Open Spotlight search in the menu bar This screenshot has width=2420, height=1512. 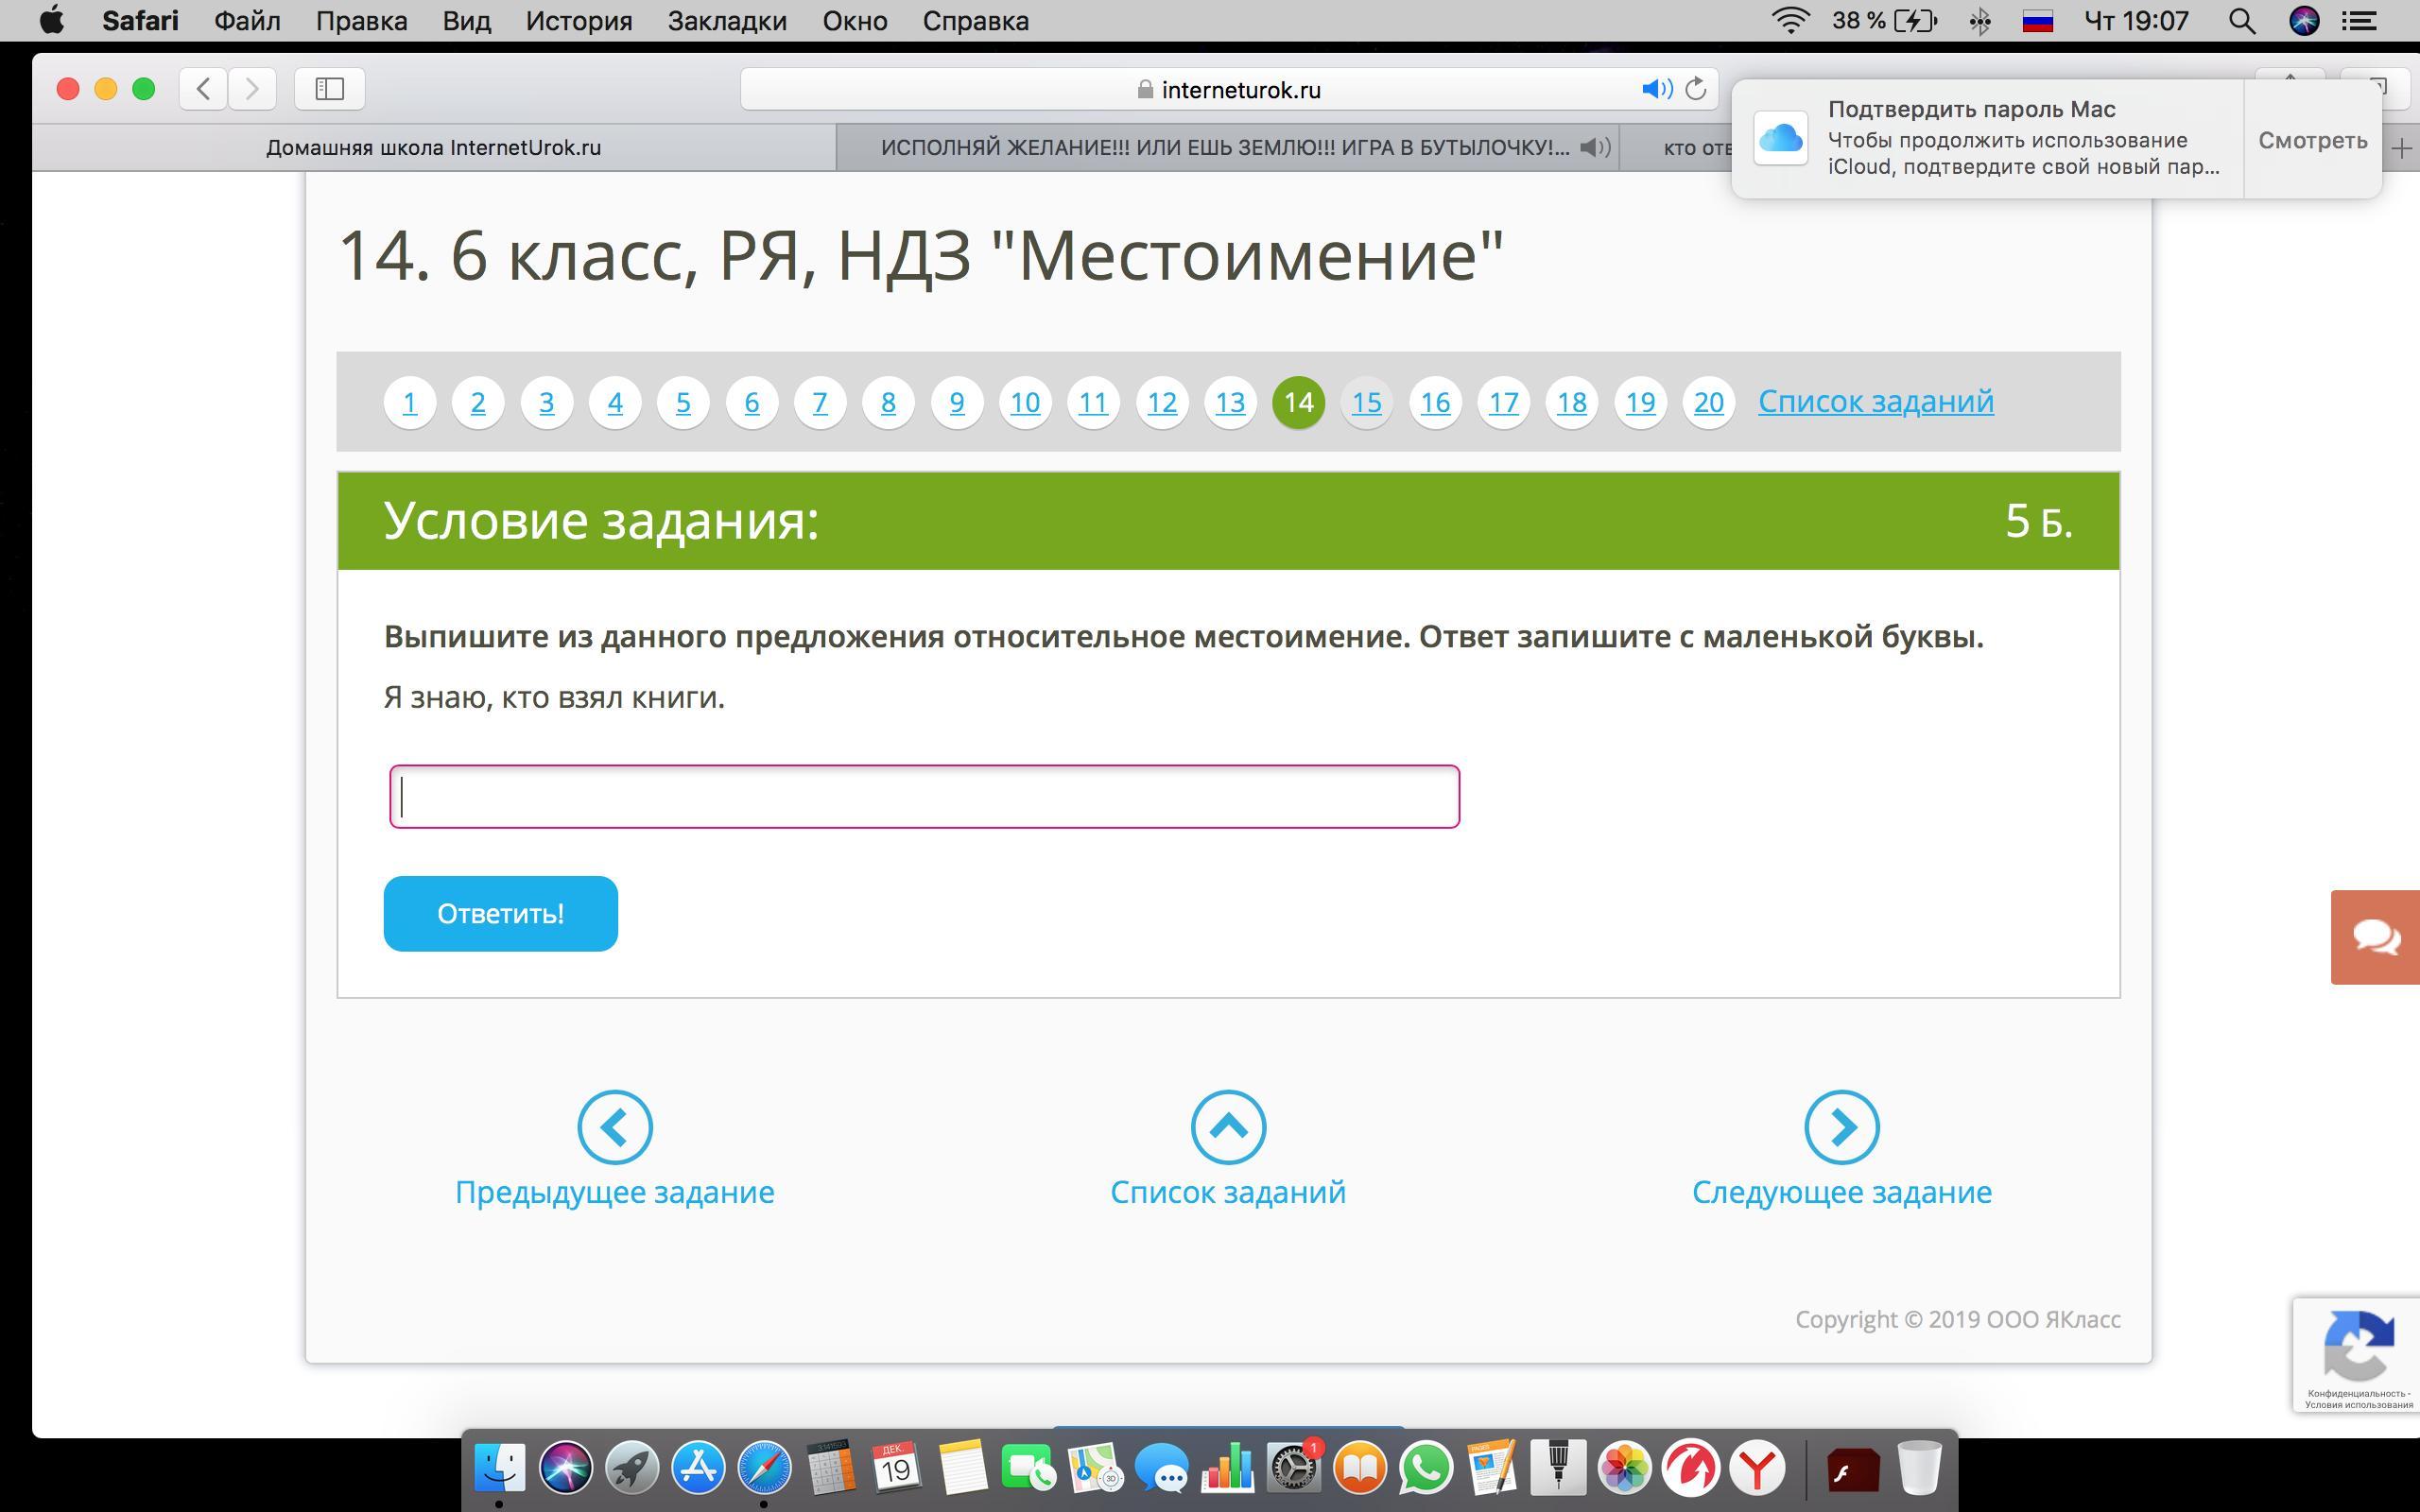[2241, 21]
